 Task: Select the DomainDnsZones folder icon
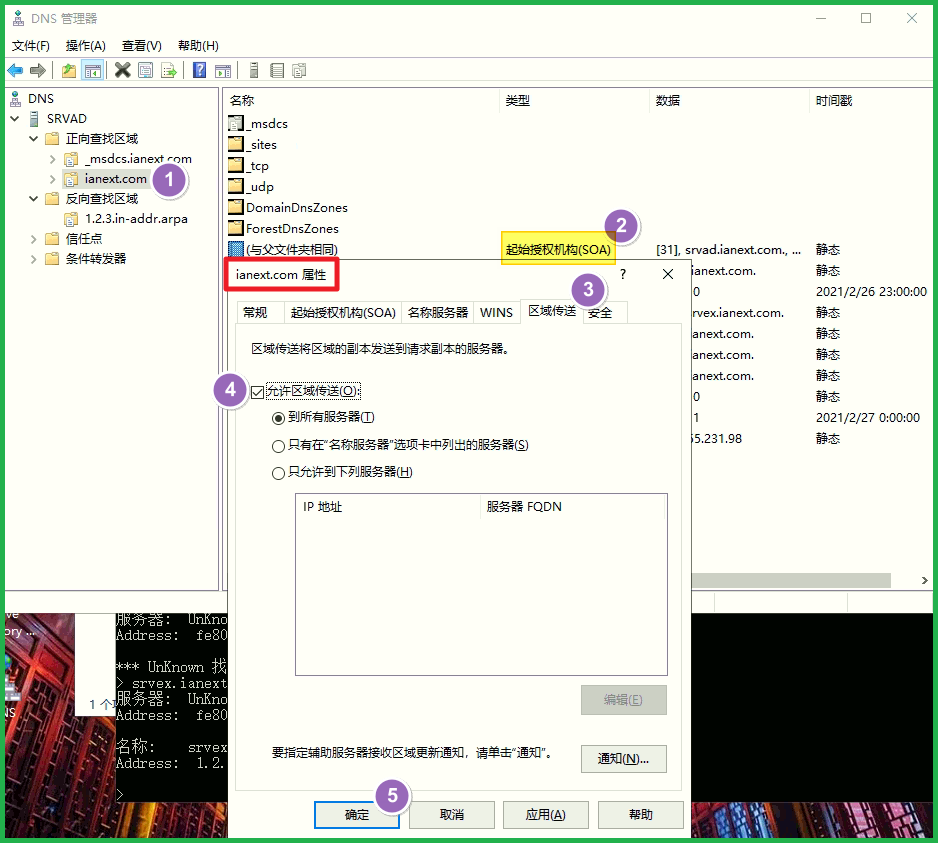point(236,208)
